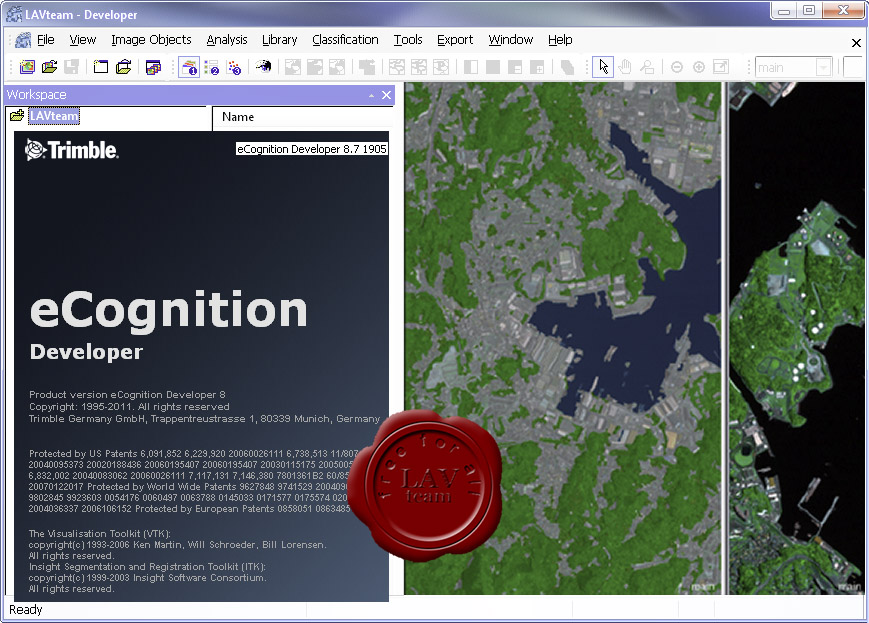Screen dimensions: 869x623
Task: Click the zoom in plus magnifier icon
Action: [699, 68]
